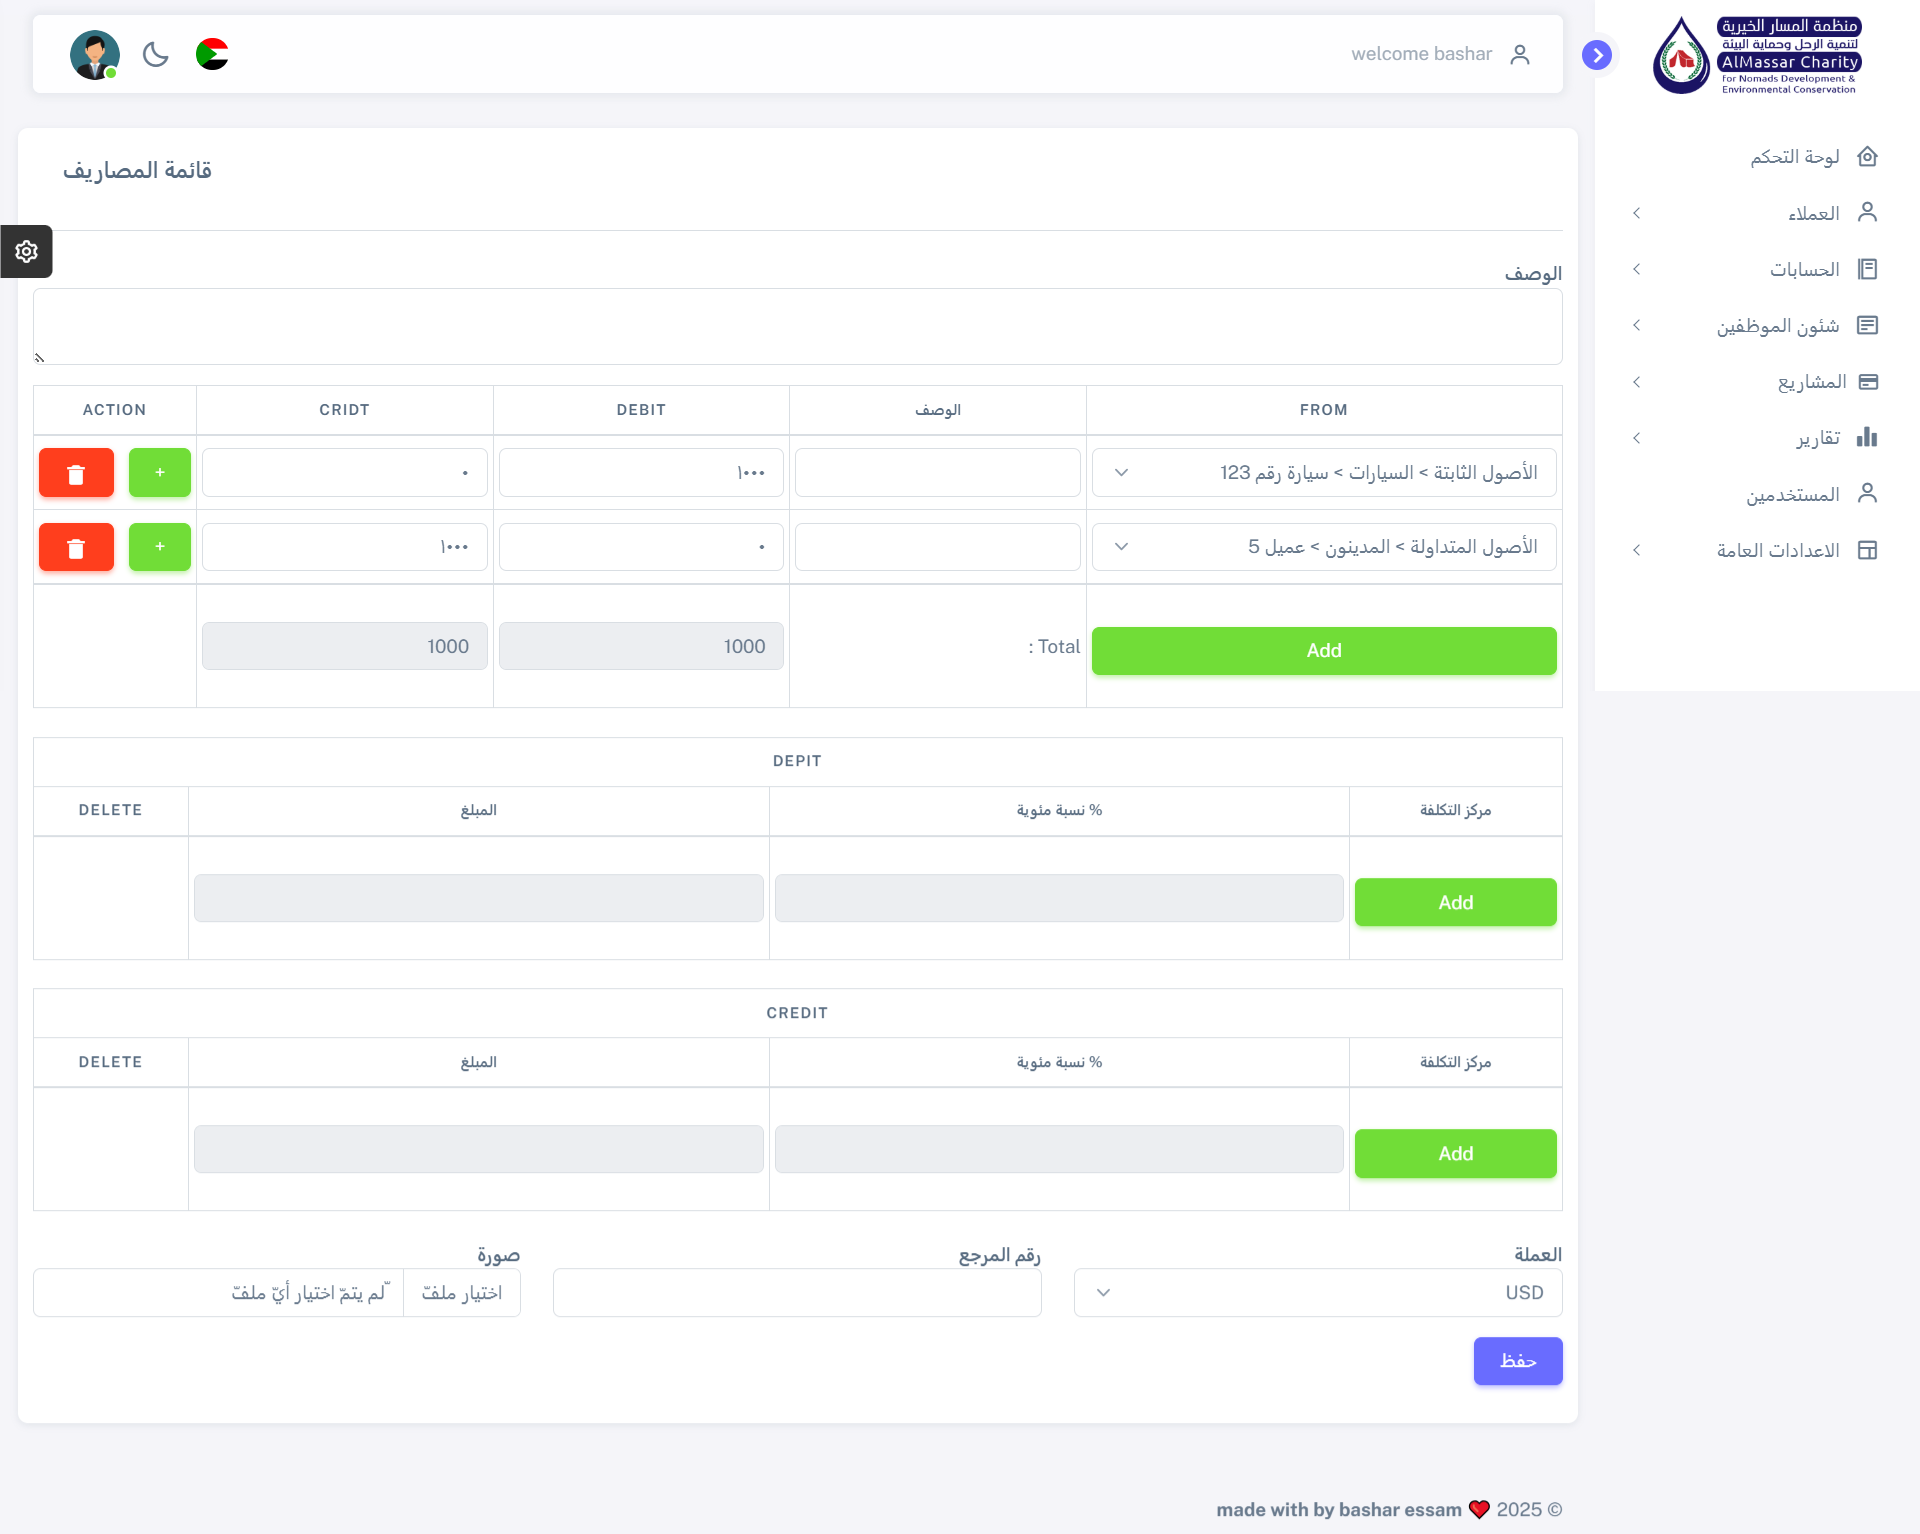
Task: Click the اختيار ملف file chooser
Action: 462,1293
